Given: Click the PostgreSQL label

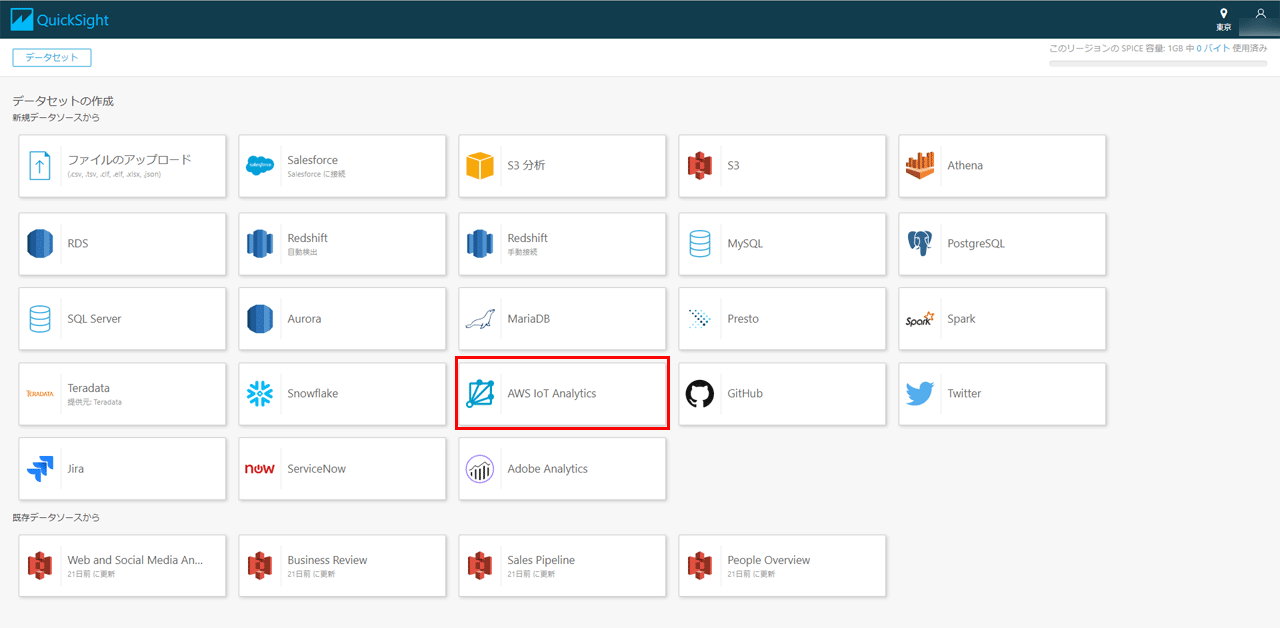Looking at the screenshot, I should coord(976,243).
